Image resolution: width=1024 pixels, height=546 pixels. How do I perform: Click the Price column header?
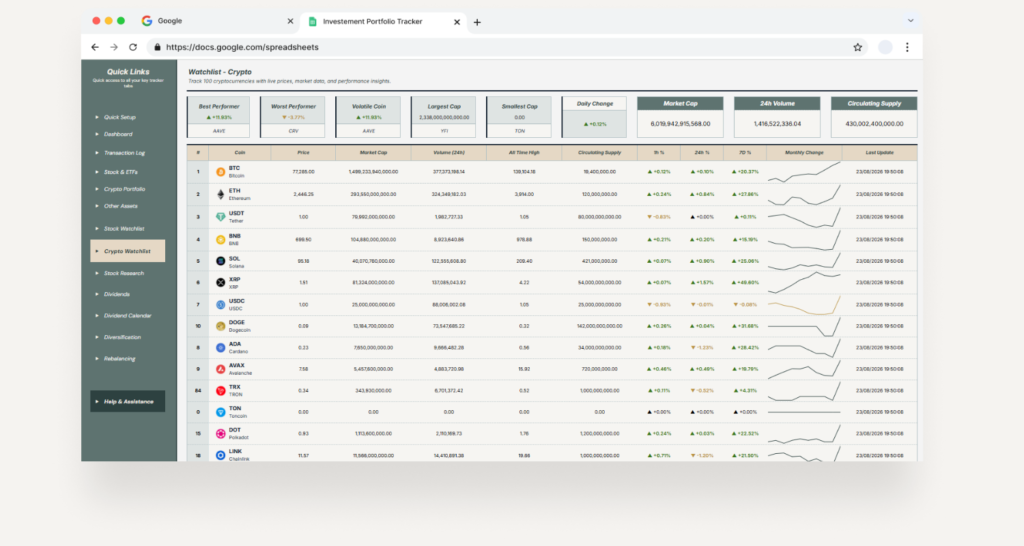pyautogui.click(x=303, y=153)
